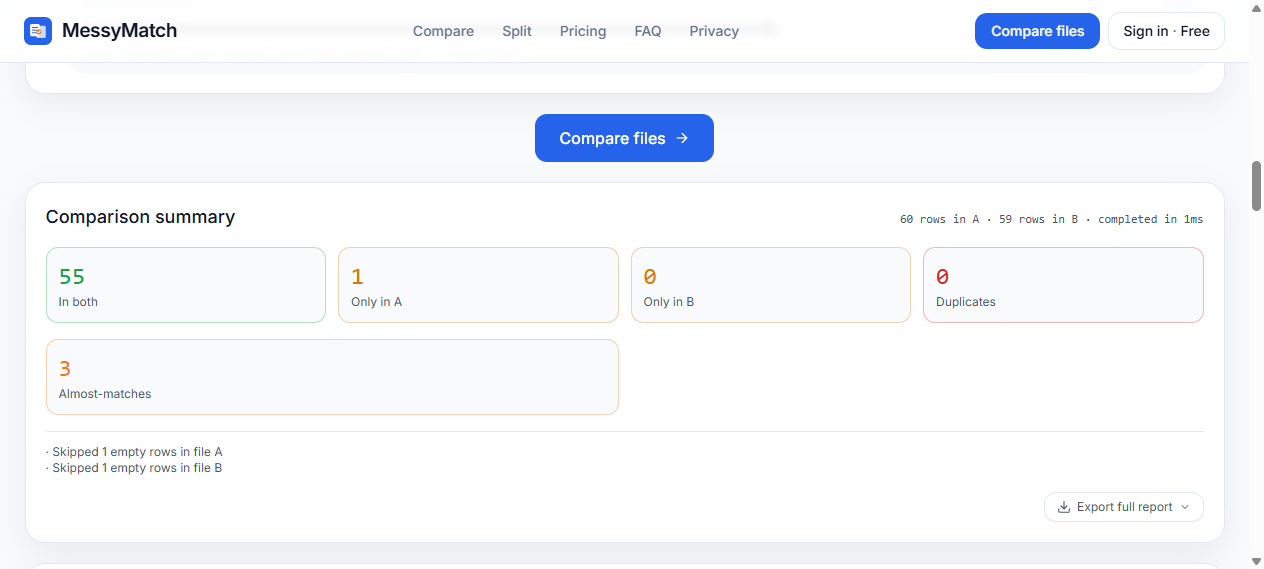Open the Split nav item

(517, 31)
